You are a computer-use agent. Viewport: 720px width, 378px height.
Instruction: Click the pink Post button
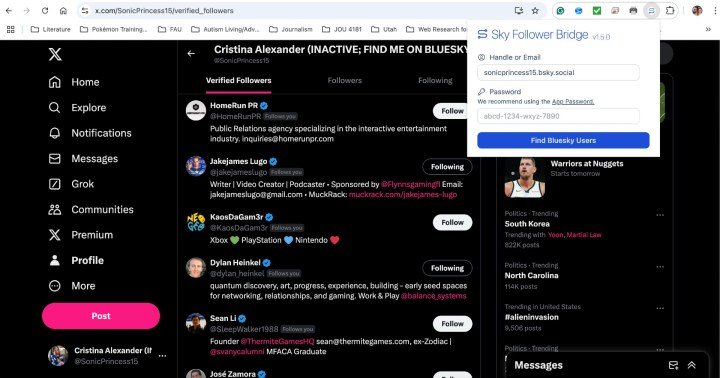(101, 316)
